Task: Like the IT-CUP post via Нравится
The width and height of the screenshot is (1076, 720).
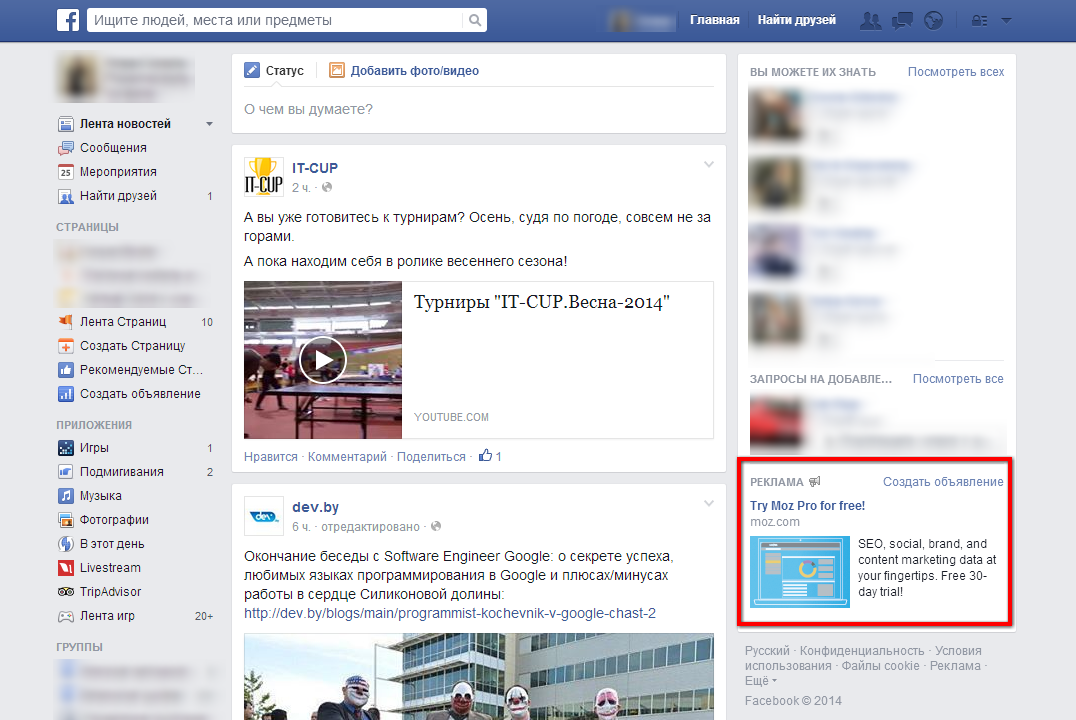Action: coord(271,457)
